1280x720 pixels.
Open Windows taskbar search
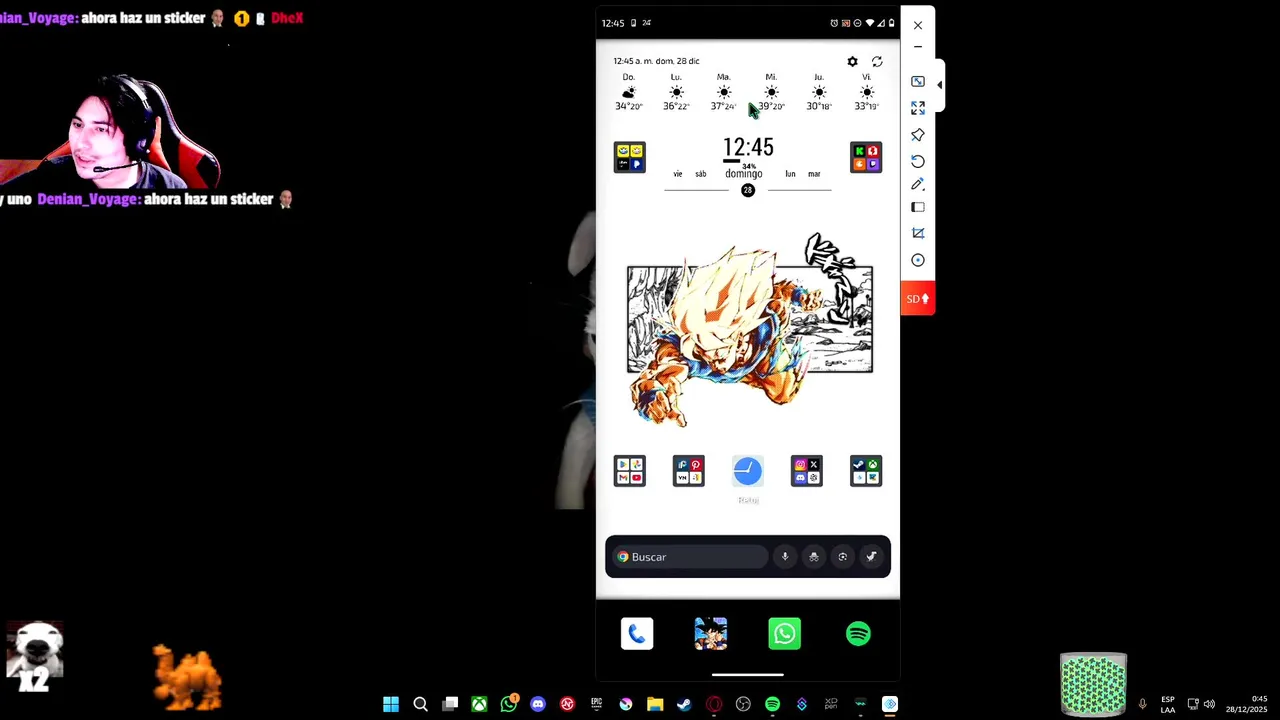421,704
